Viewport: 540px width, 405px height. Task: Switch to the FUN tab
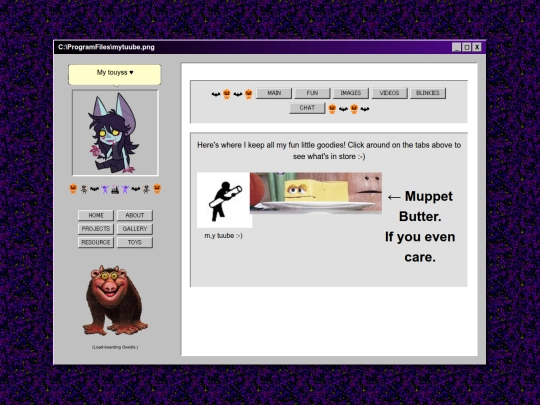[312, 93]
